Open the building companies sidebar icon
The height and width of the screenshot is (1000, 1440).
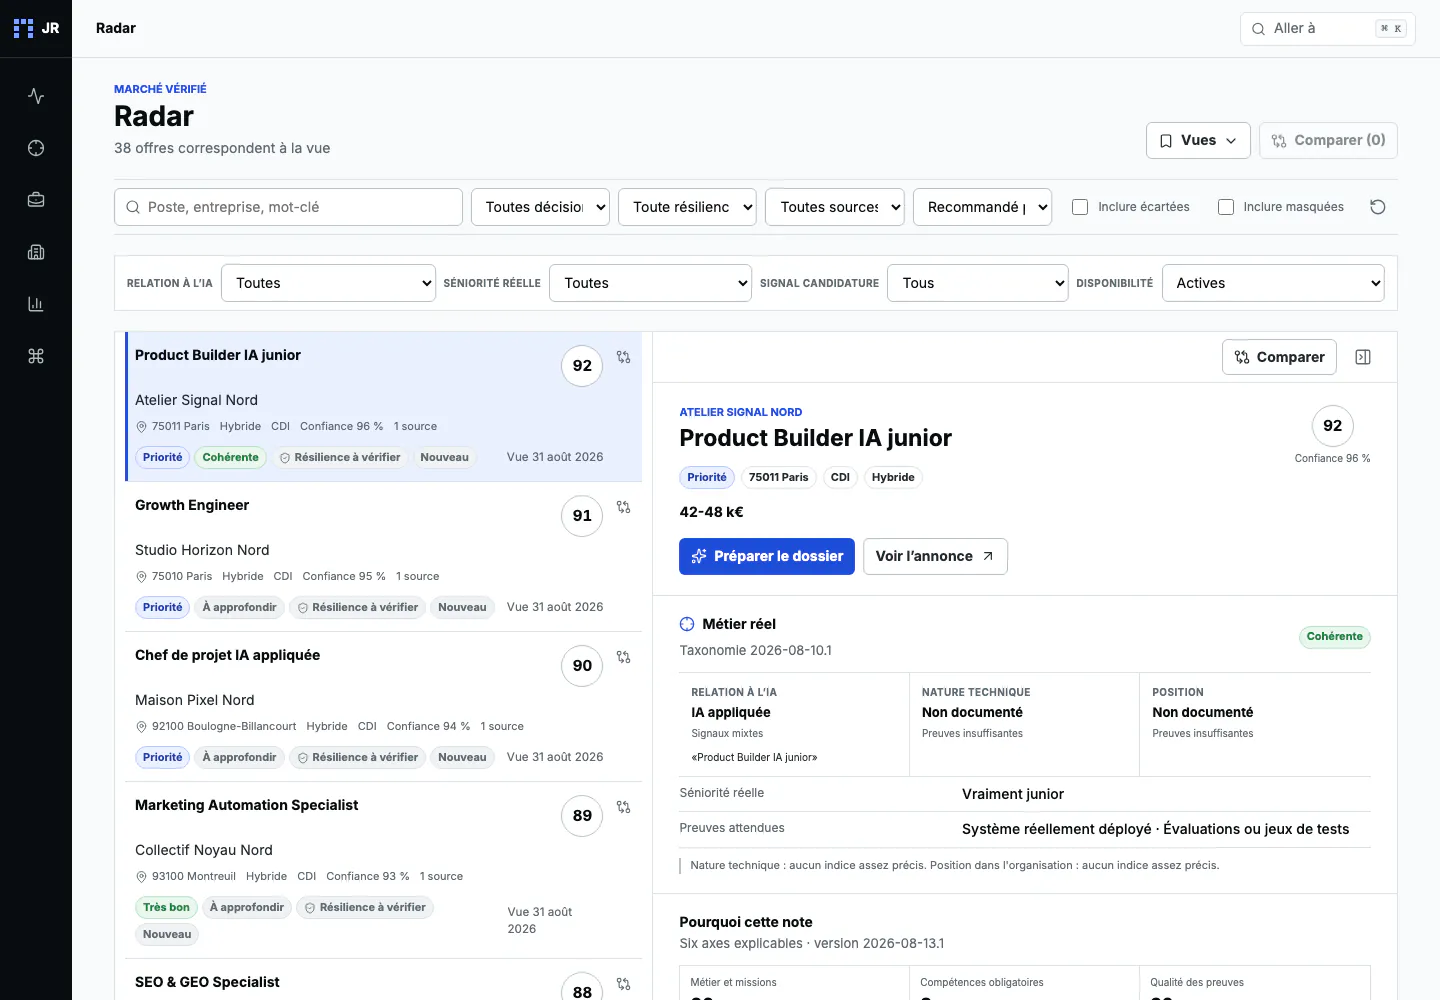pyautogui.click(x=36, y=252)
